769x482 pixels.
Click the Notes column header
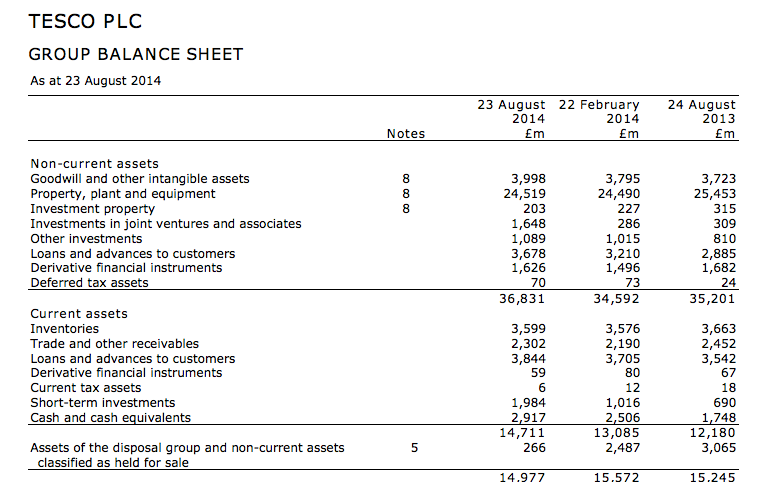[x=406, y=134]
